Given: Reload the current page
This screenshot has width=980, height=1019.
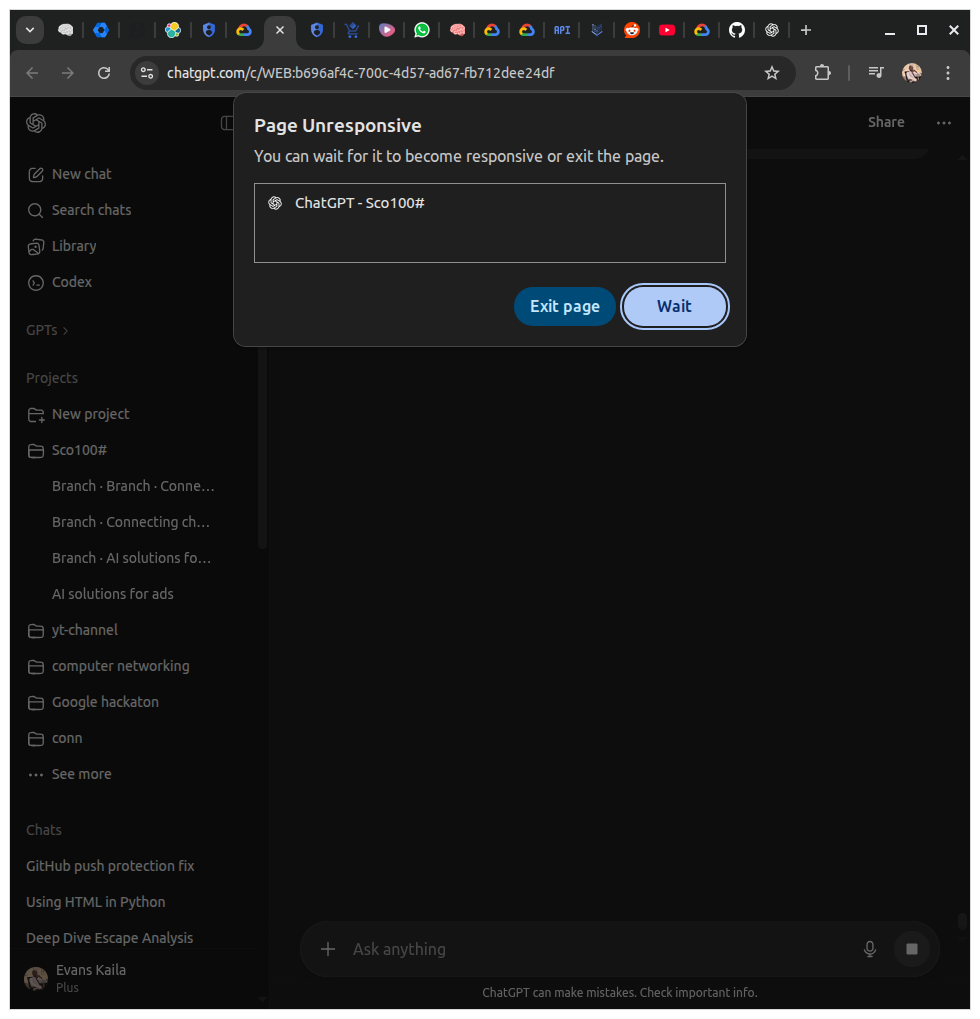Looking at the screenshot, I should pos(104,73).
